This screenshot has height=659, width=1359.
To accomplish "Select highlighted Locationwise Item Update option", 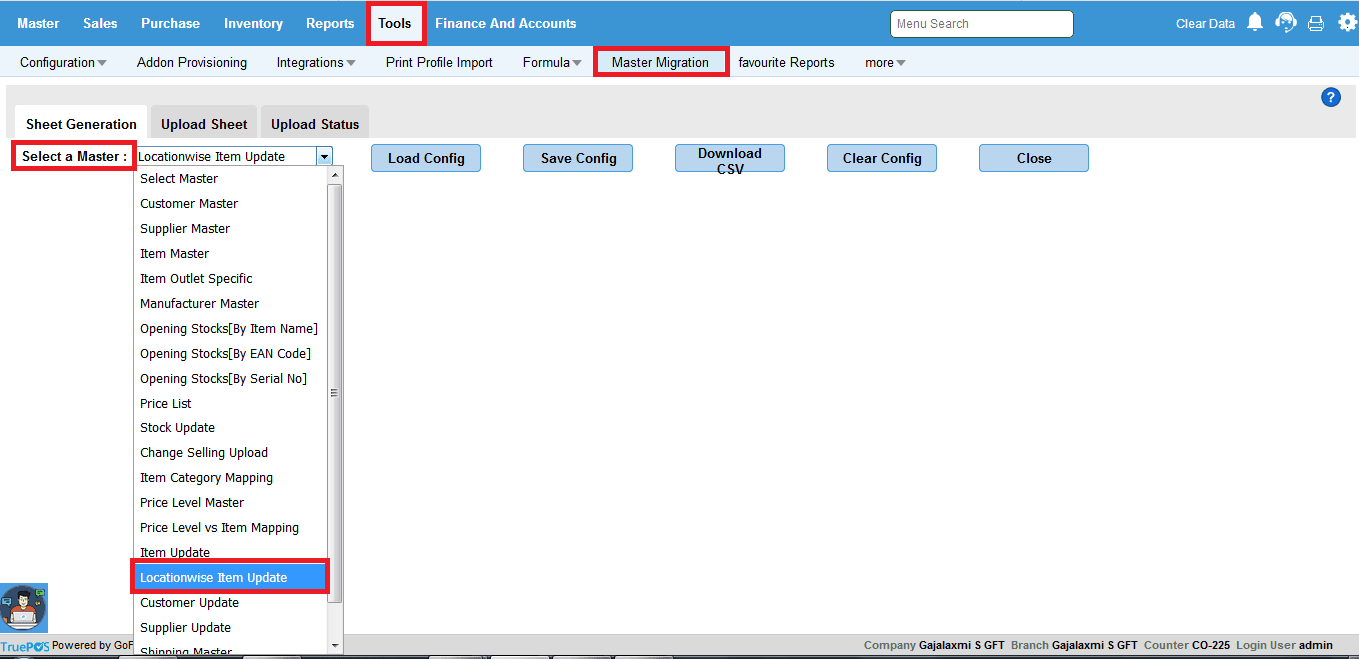I will [231, 577].
